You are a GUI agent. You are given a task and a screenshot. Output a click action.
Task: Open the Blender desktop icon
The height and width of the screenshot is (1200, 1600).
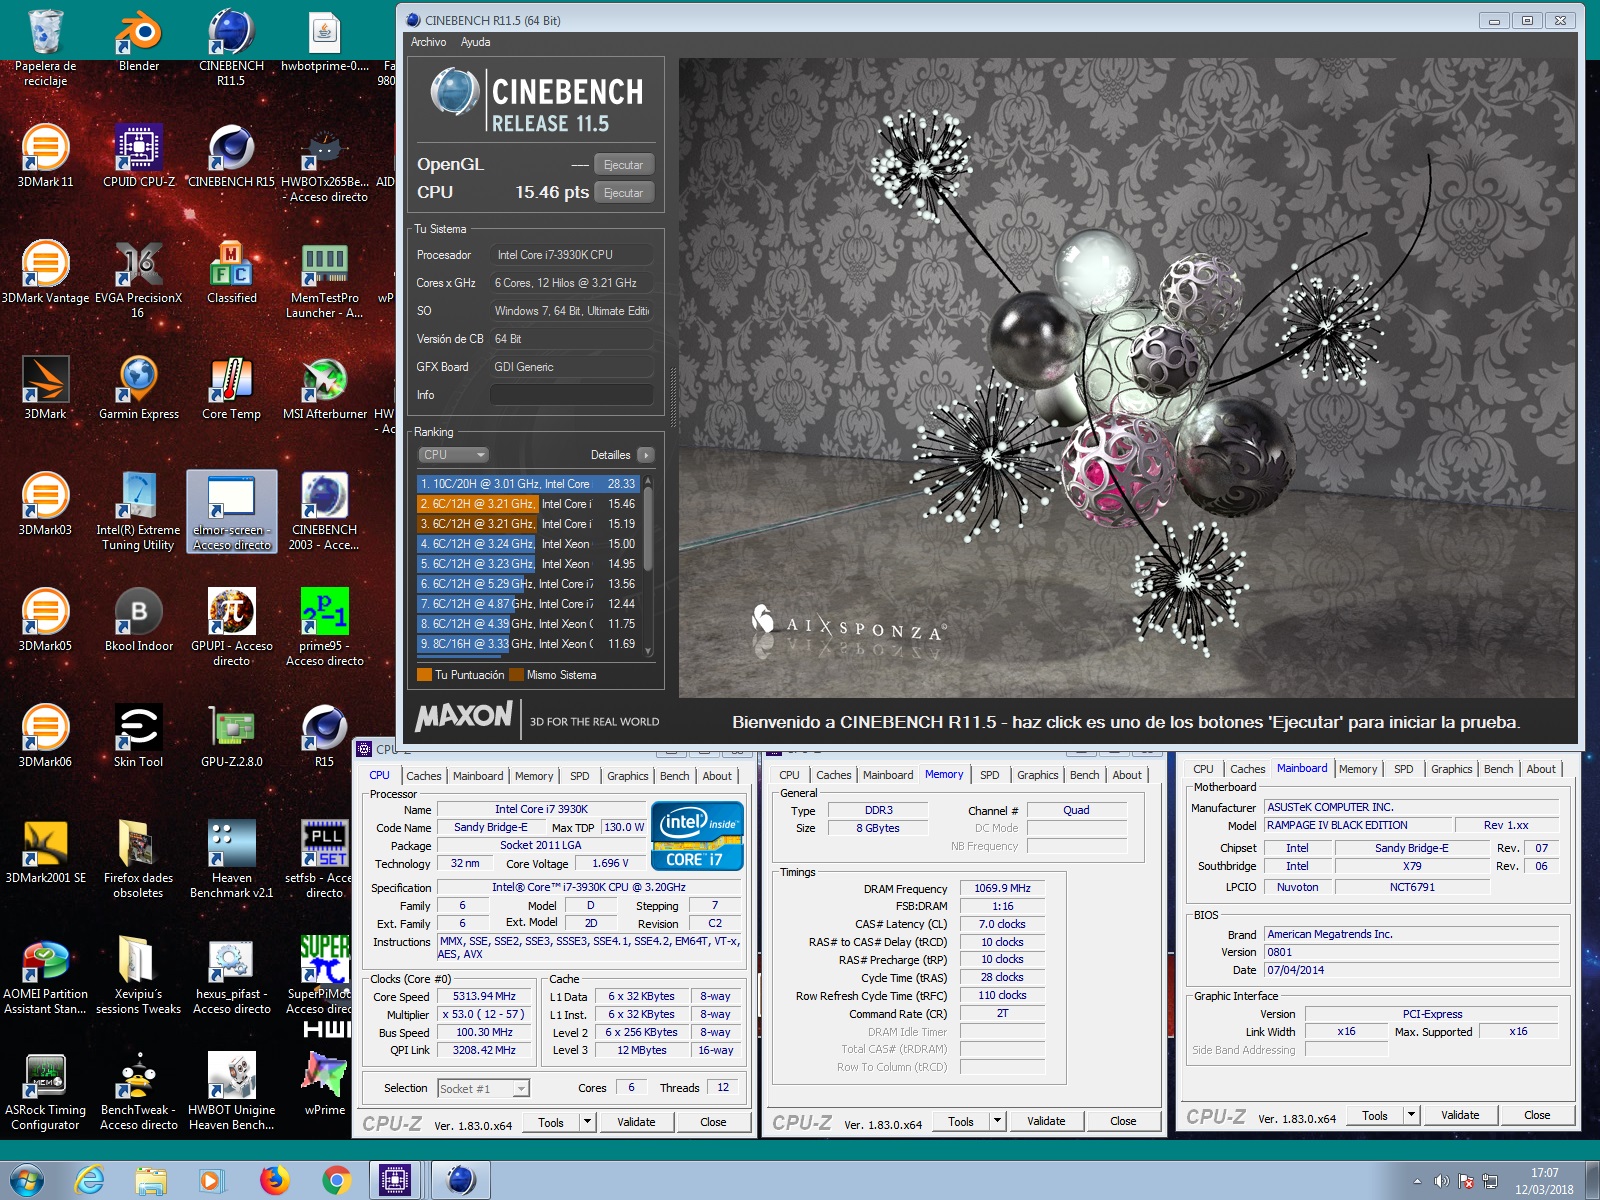pyautogui.click(x=139, y=40)
